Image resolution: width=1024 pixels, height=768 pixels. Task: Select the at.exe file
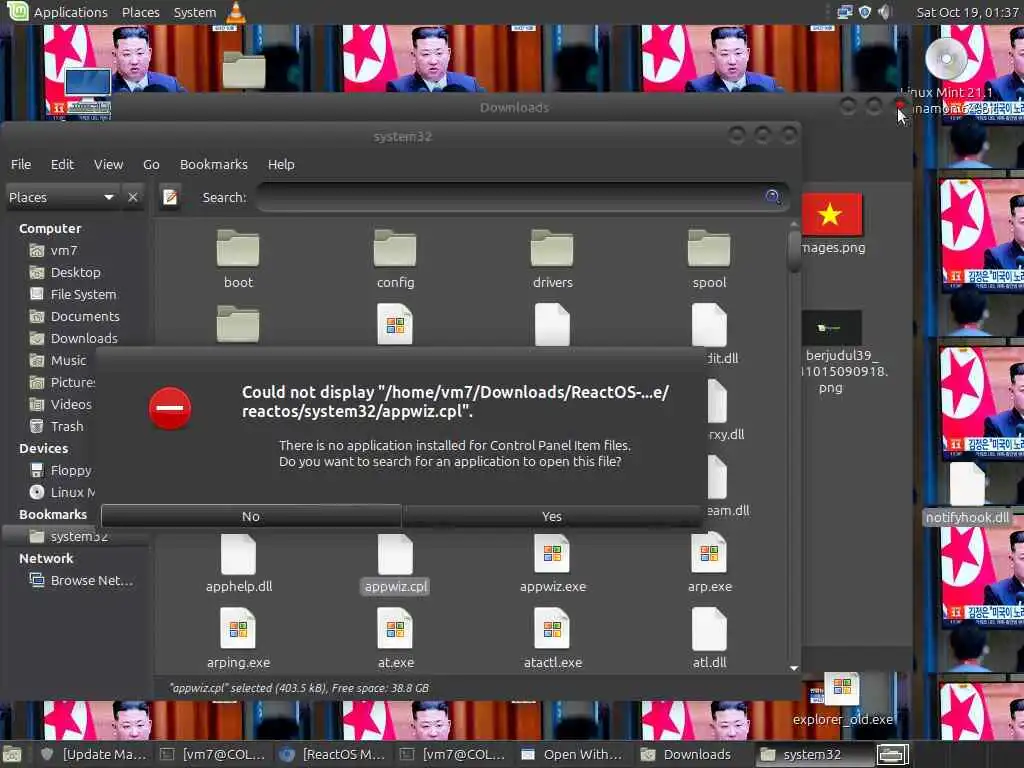pyautogui.click(x=395, y=639)
